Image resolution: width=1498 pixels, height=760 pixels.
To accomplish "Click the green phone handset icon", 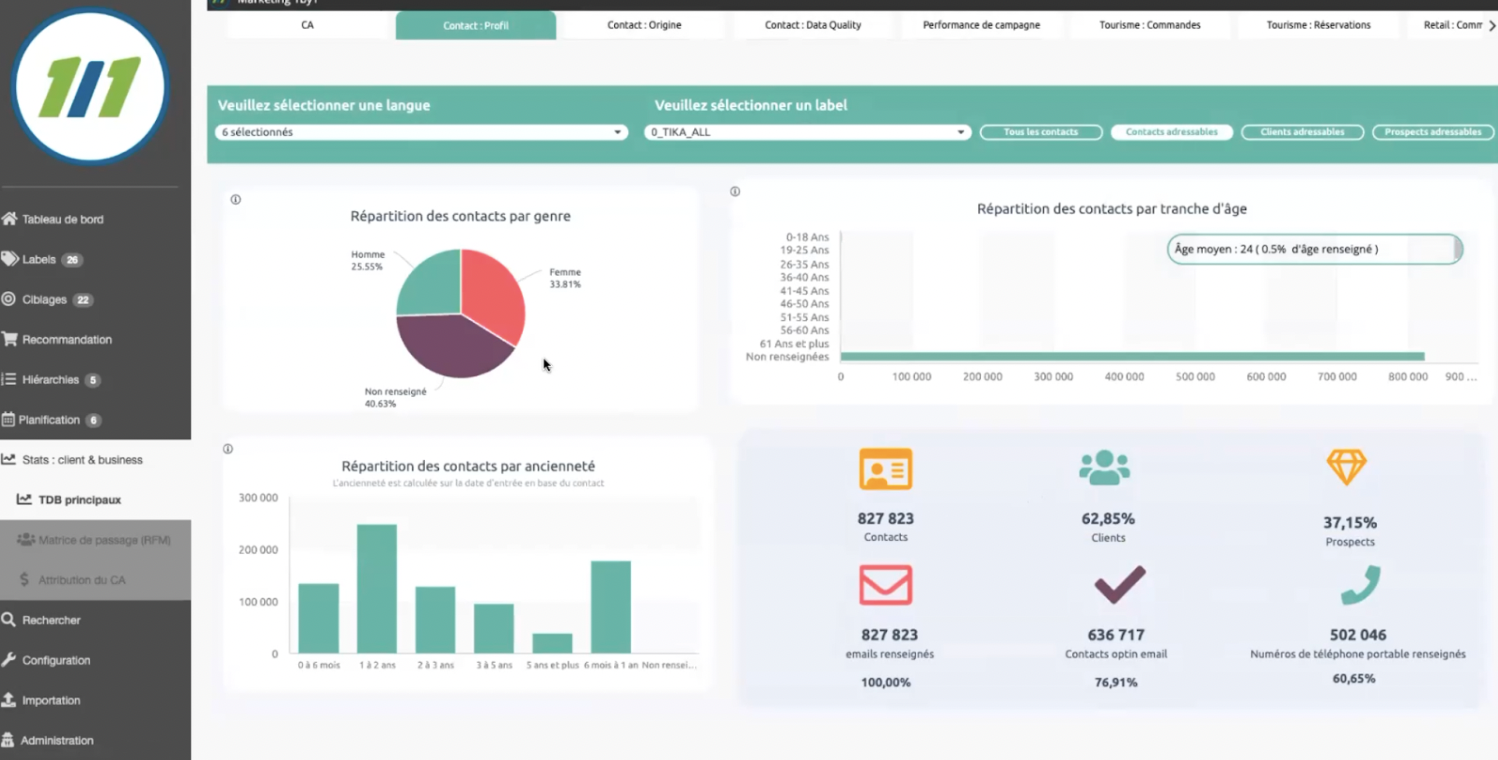I will (1360, 585).
